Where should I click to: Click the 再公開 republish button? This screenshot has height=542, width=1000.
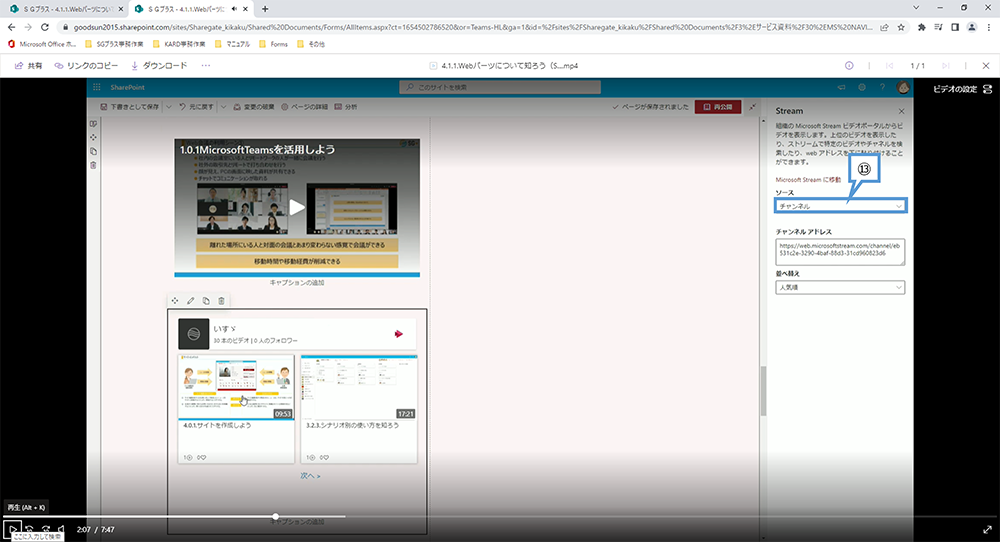tap(717, 106)
